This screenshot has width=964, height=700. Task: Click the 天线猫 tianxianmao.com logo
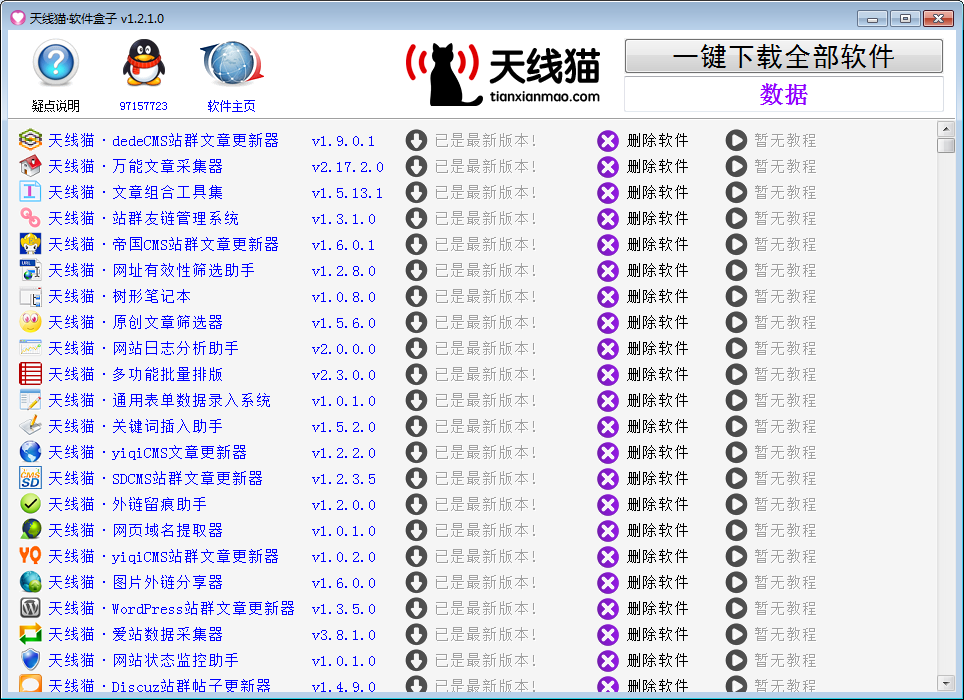pos(503,74)
